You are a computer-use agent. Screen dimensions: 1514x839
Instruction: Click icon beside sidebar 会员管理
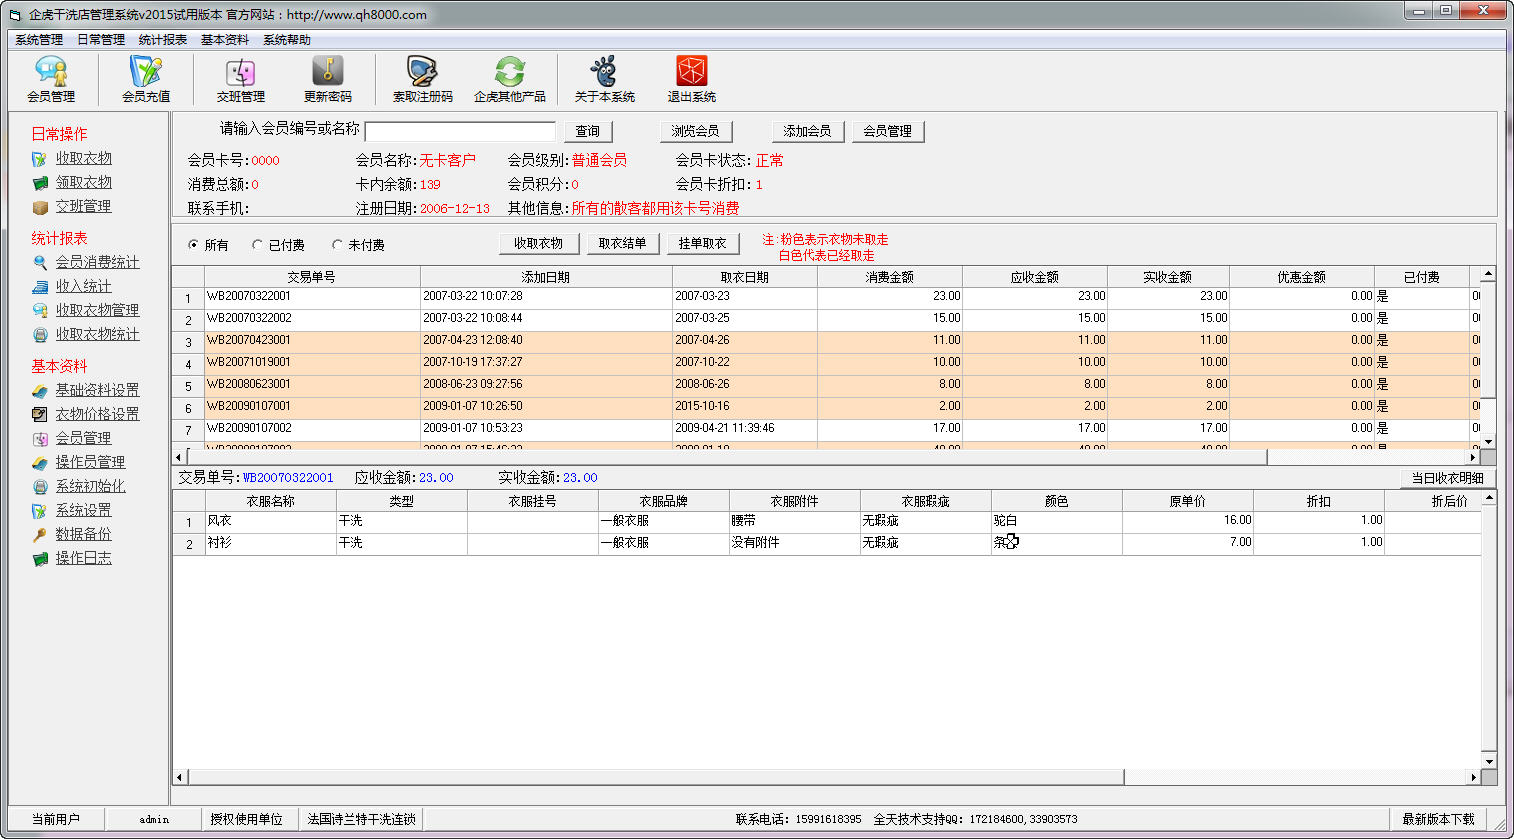(x=40, y=439)
